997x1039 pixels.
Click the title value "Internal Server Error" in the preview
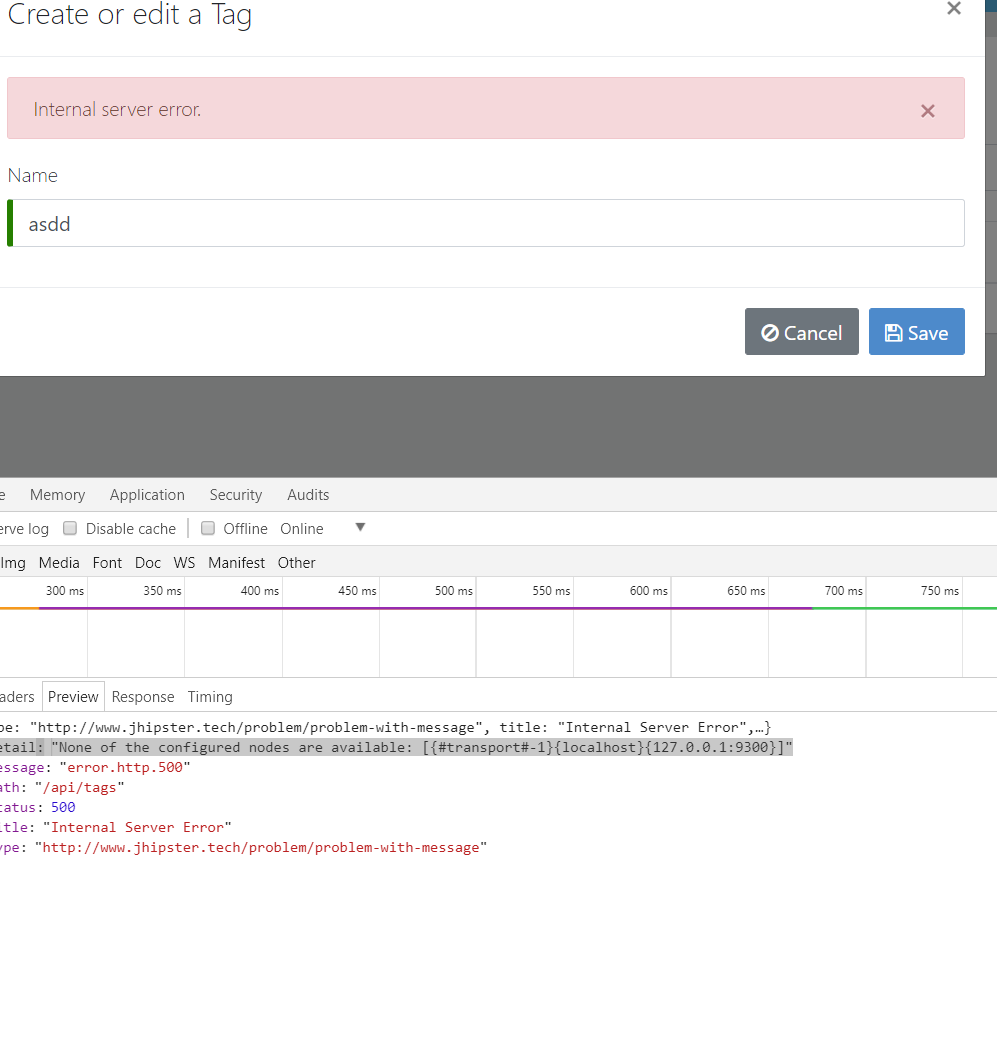coord(137,827)
